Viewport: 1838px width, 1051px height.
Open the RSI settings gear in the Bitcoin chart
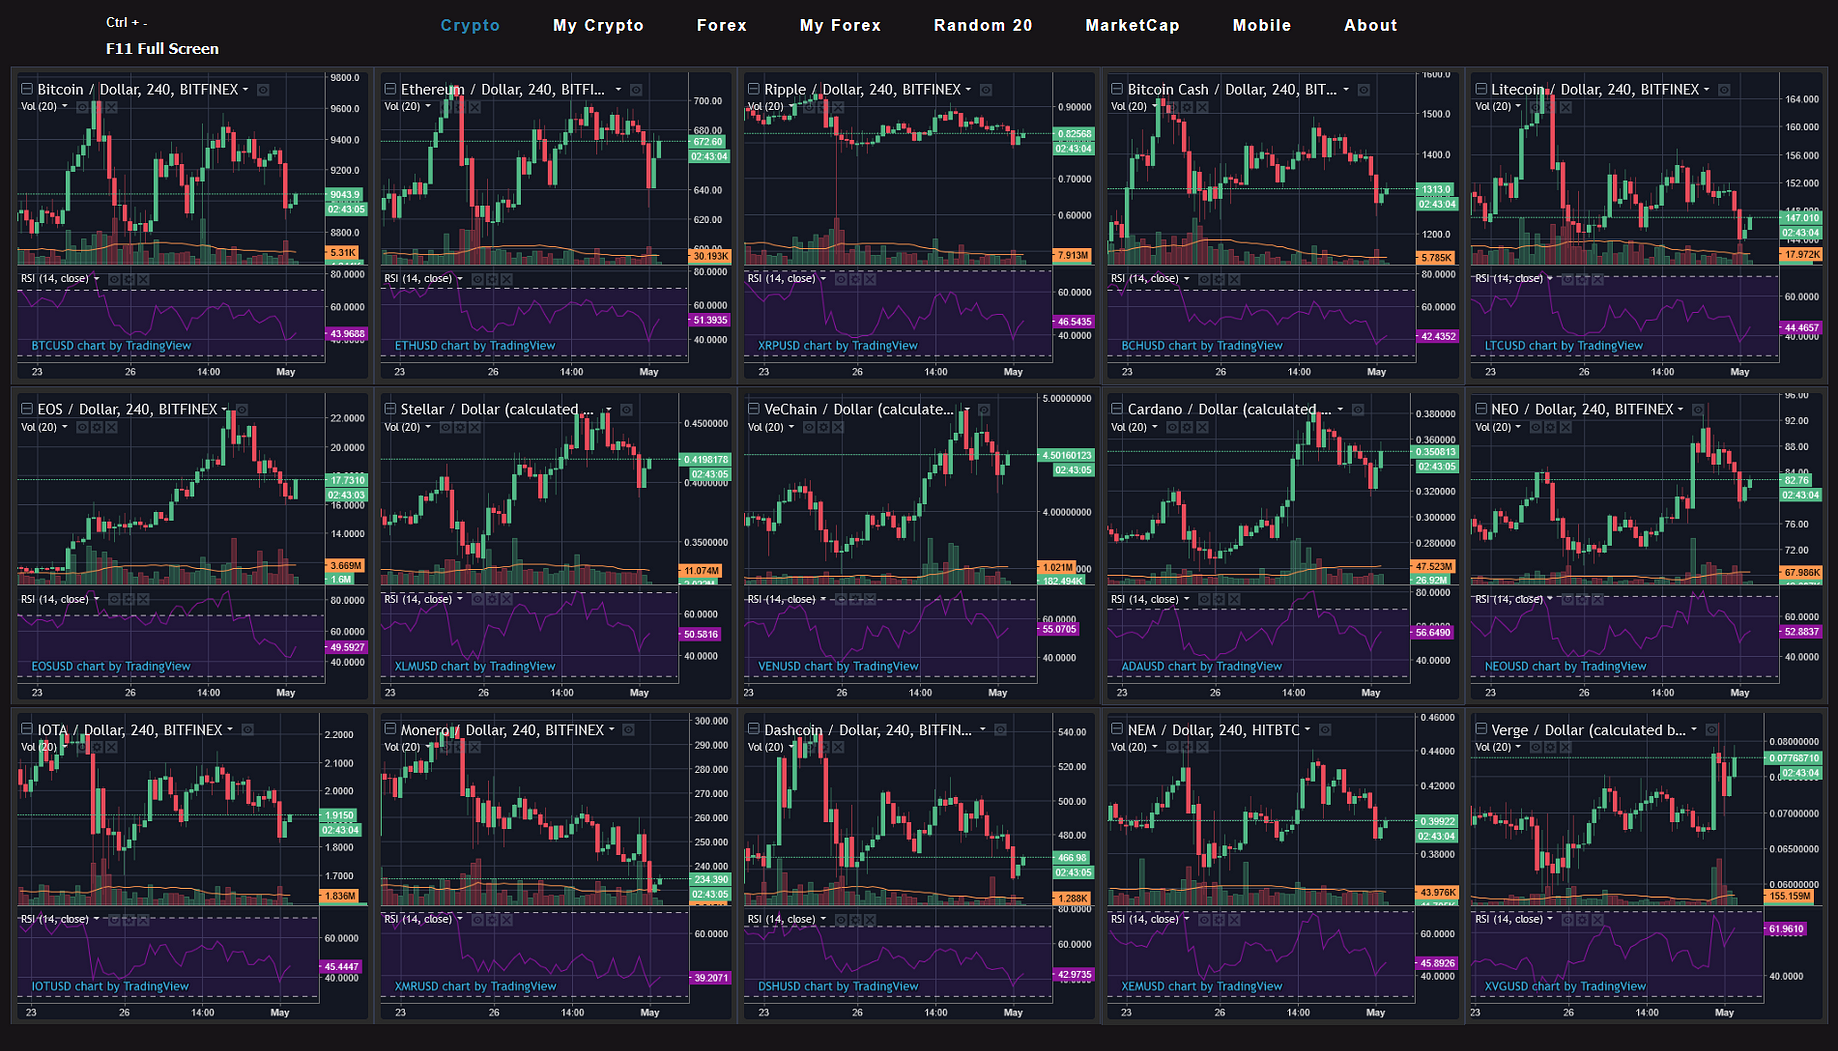(x=129, y=280)
